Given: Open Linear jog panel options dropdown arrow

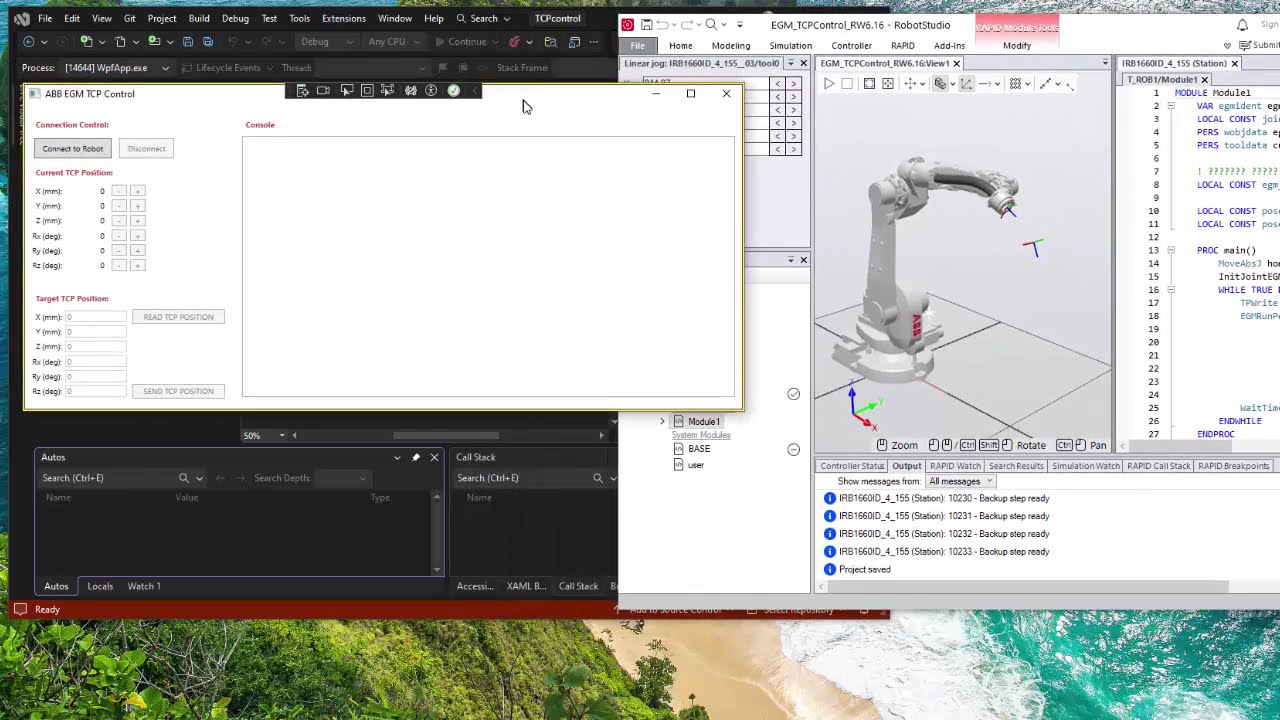Looking at the screenshot, I should [790, 63].
